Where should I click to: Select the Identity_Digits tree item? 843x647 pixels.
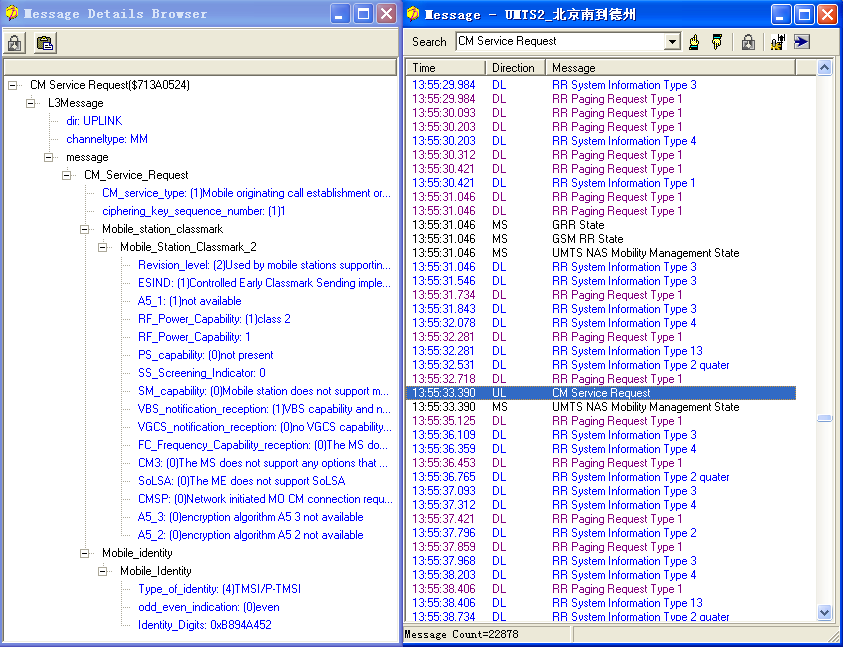point(204,625)
